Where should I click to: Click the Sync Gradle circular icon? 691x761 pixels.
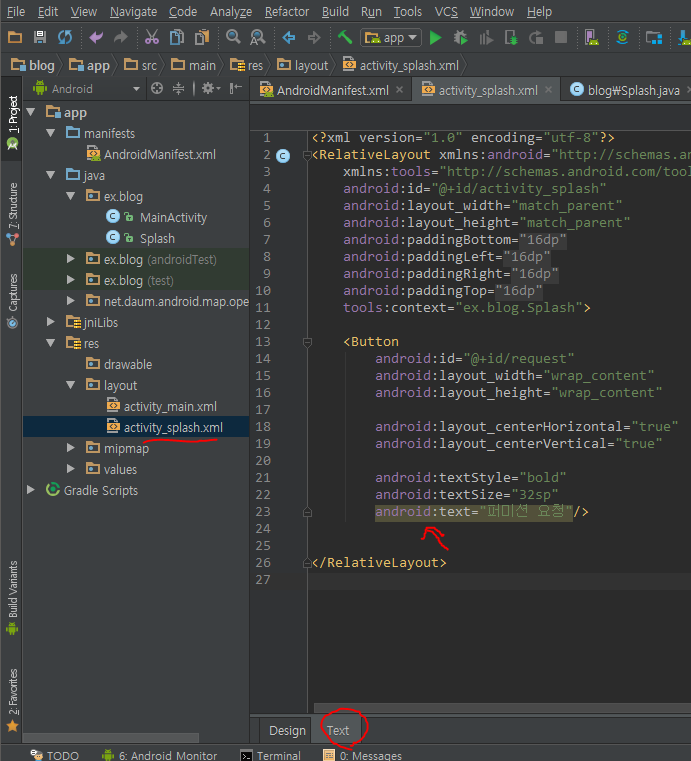[x=622, y=37]
